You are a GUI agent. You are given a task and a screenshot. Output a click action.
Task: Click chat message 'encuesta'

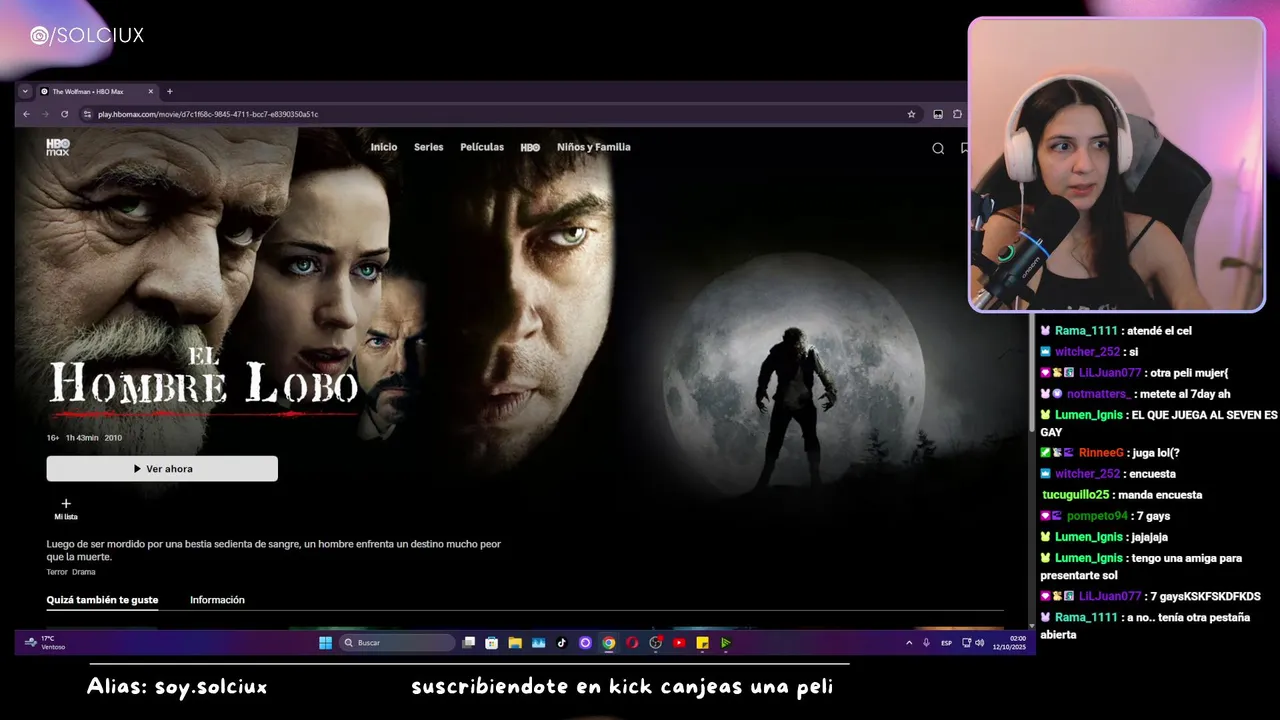click(x=1151, y=474)
